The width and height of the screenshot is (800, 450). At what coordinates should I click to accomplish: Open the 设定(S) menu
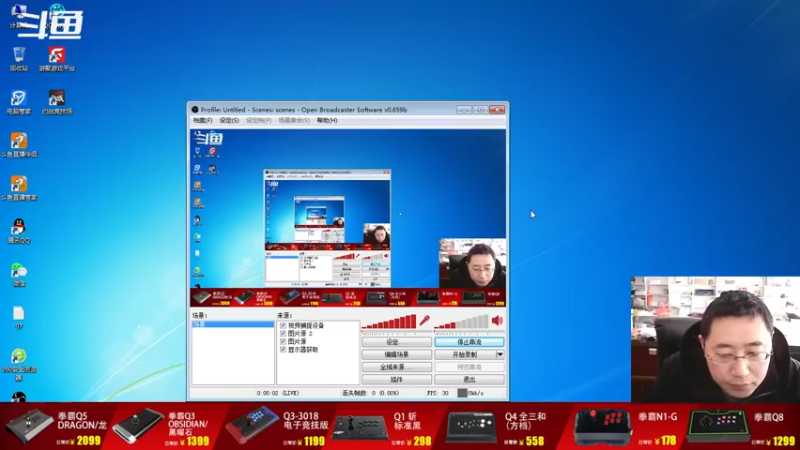pyautogui.click(x=229, y=120)
